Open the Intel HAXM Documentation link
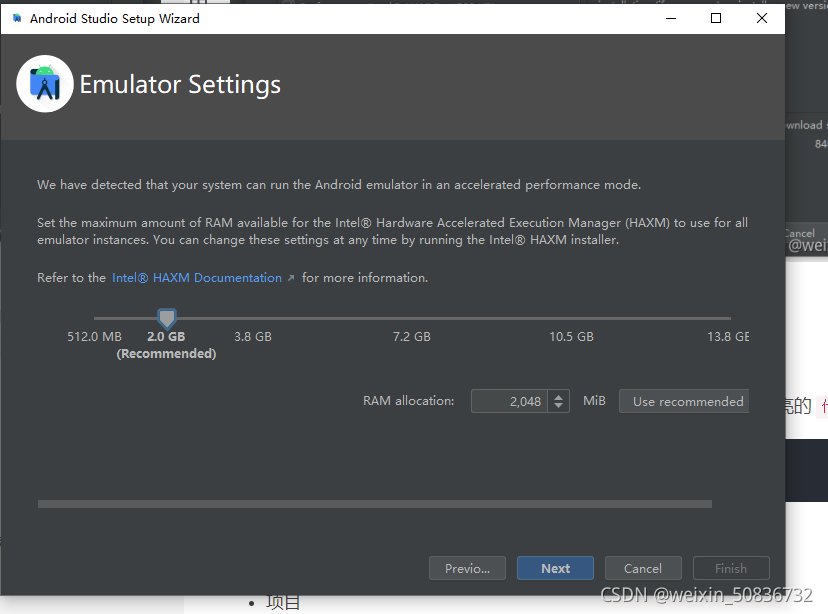828x614 pixels. [196, 278]
